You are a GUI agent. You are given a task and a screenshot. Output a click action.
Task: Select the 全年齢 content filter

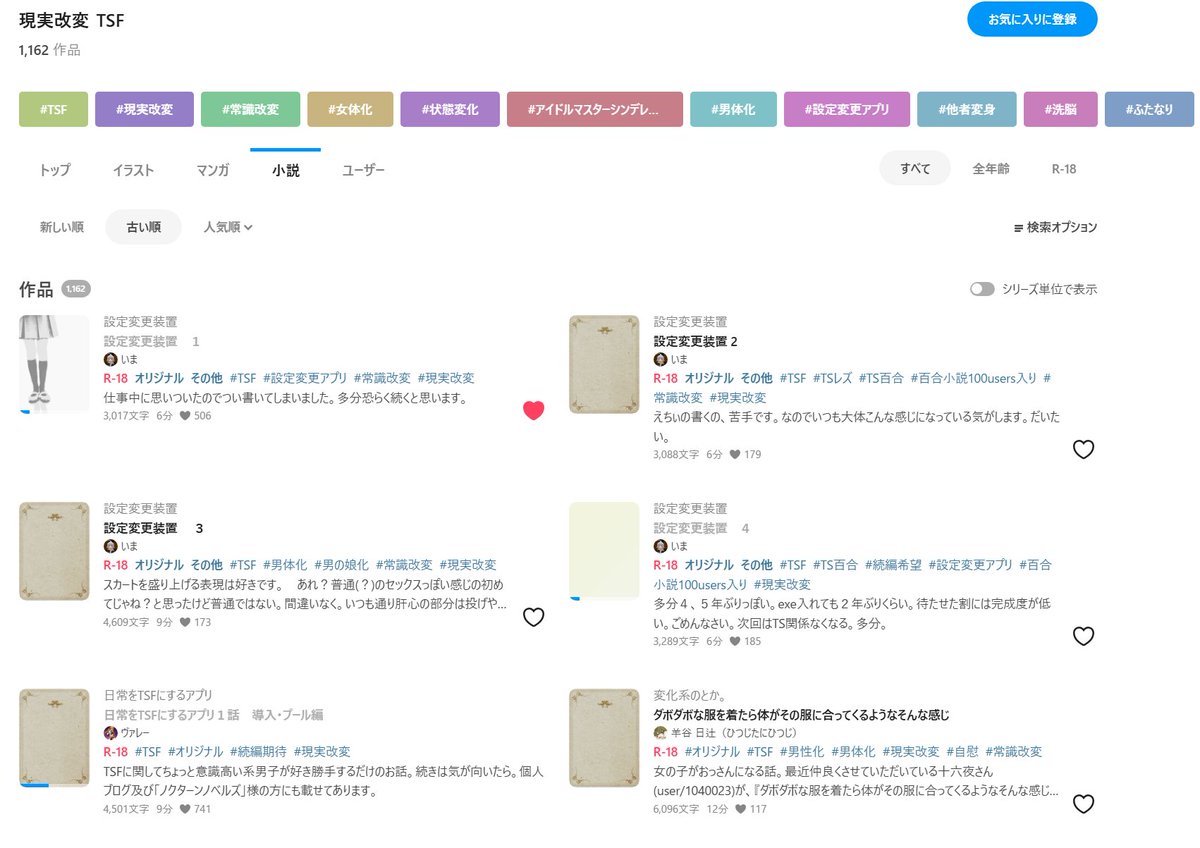click(991, 169)
